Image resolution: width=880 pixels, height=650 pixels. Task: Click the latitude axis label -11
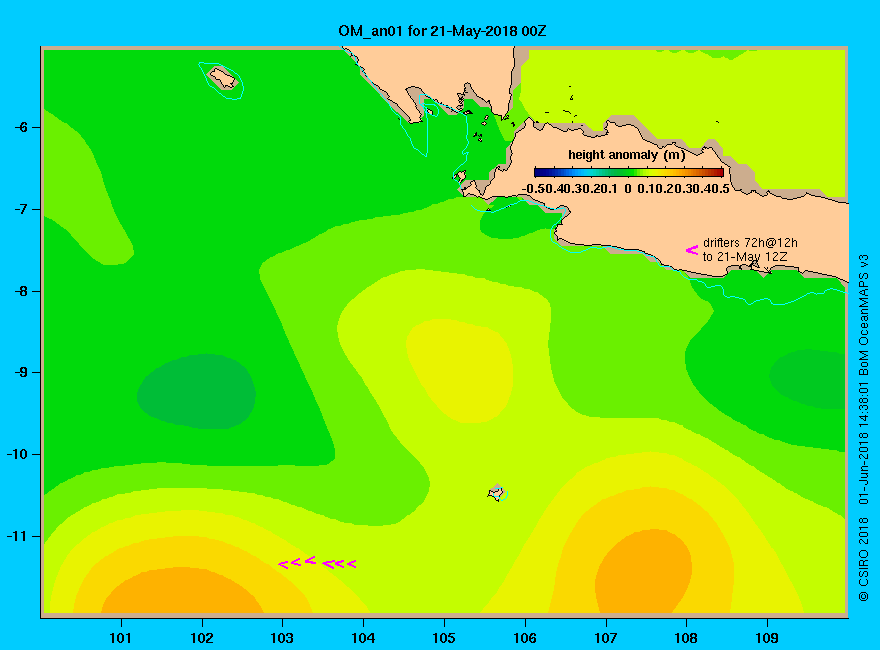click(x=18, y=537)
